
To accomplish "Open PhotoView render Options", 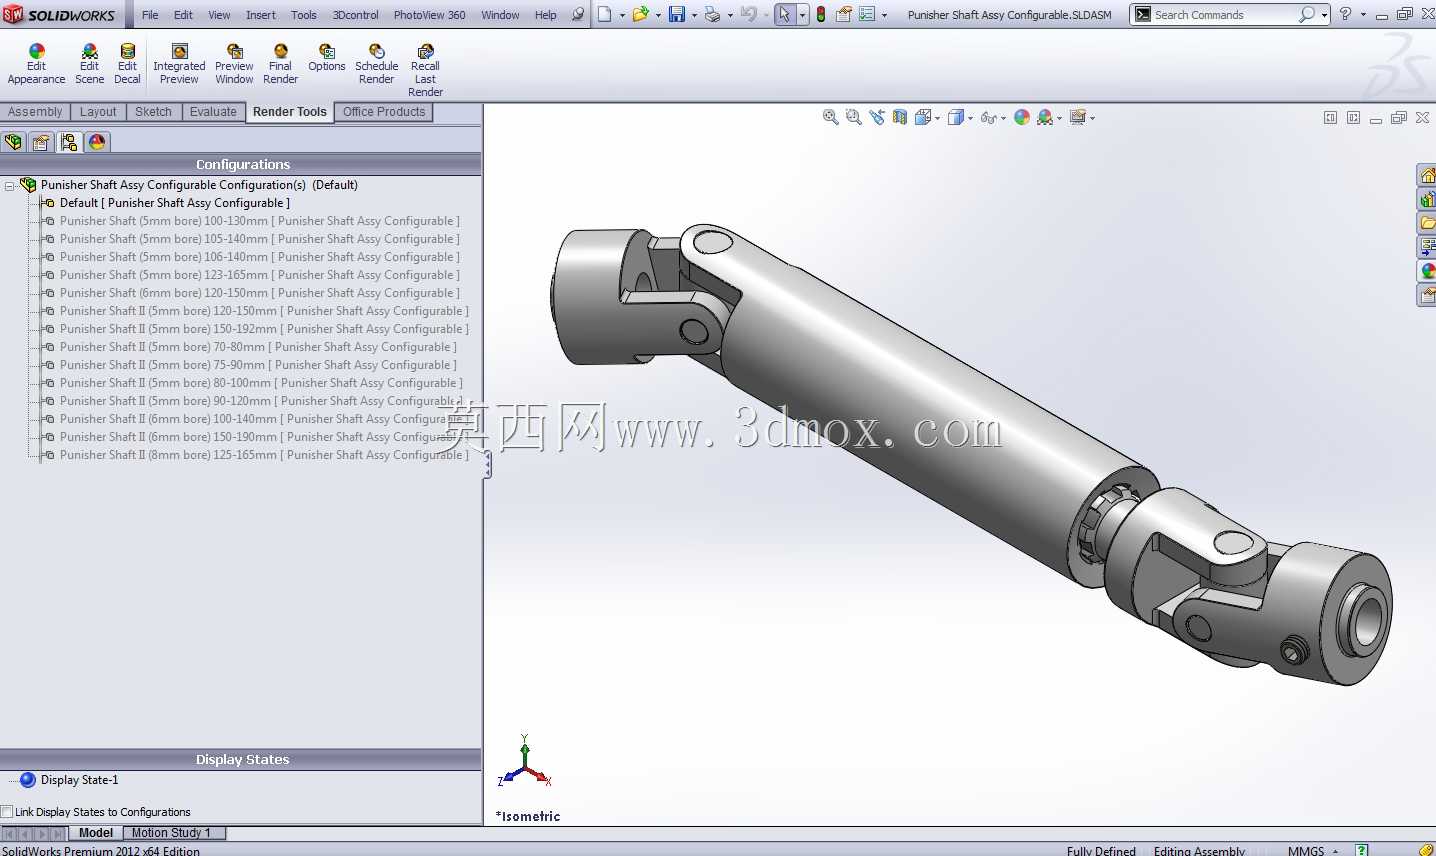I will [326, 58].
